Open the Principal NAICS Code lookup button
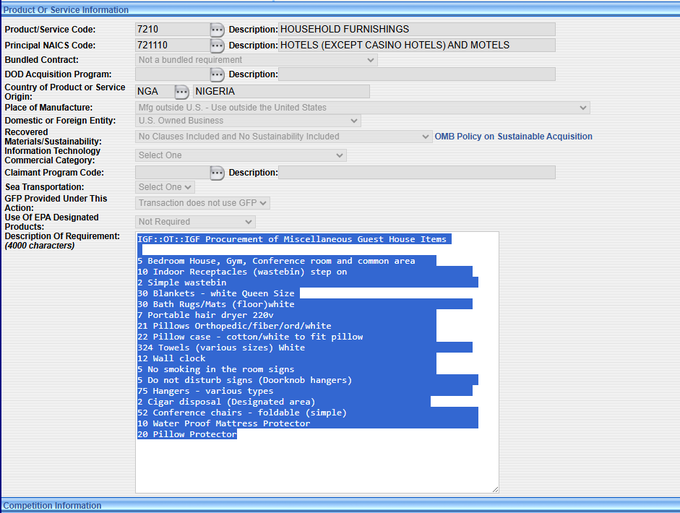This screenshot has height=513, width=680. click(217, 45)
